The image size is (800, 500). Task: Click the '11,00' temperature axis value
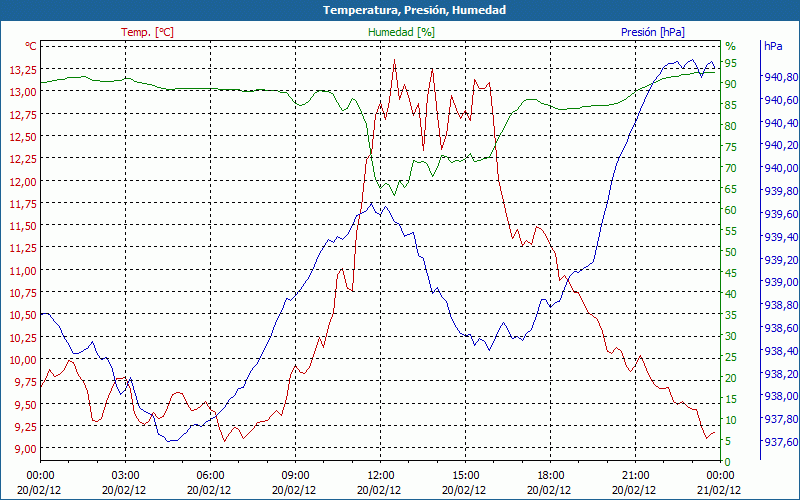[23, 271]
